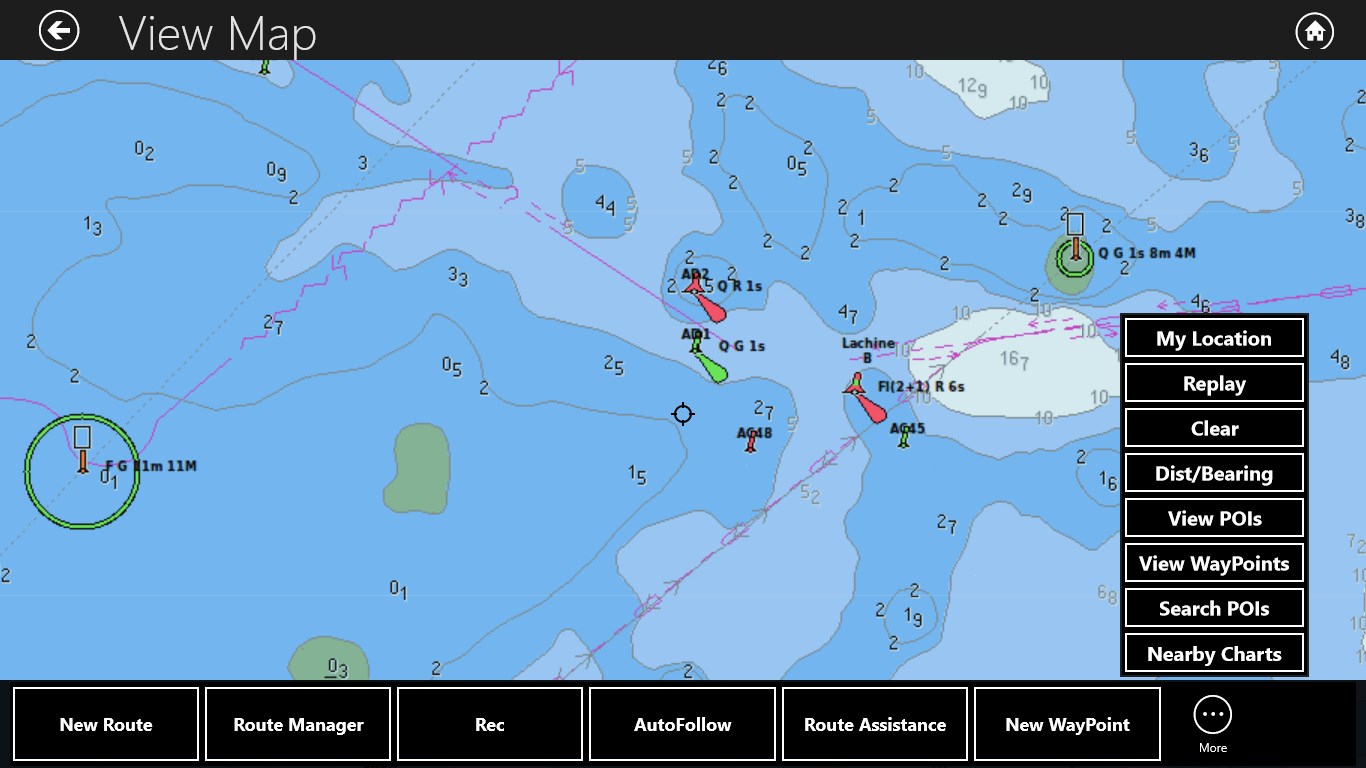Select Rec in the bottom toolbar
The image size is (1366, 768).
pos(489,724)
